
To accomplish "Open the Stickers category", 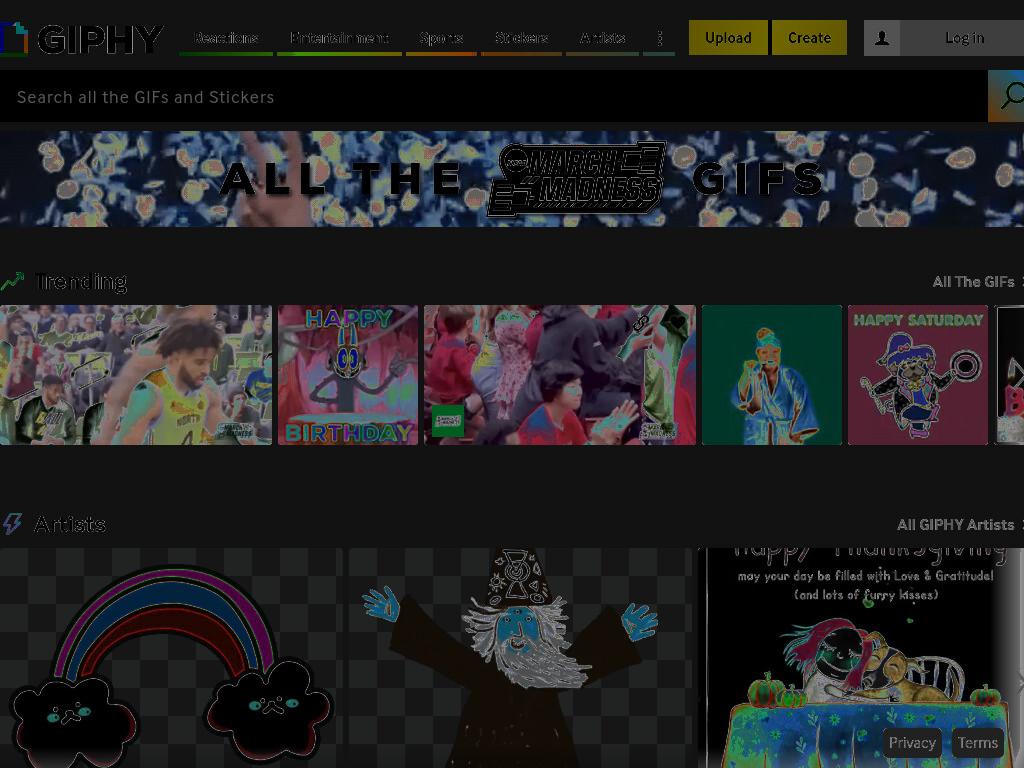I will coord(521,38).
